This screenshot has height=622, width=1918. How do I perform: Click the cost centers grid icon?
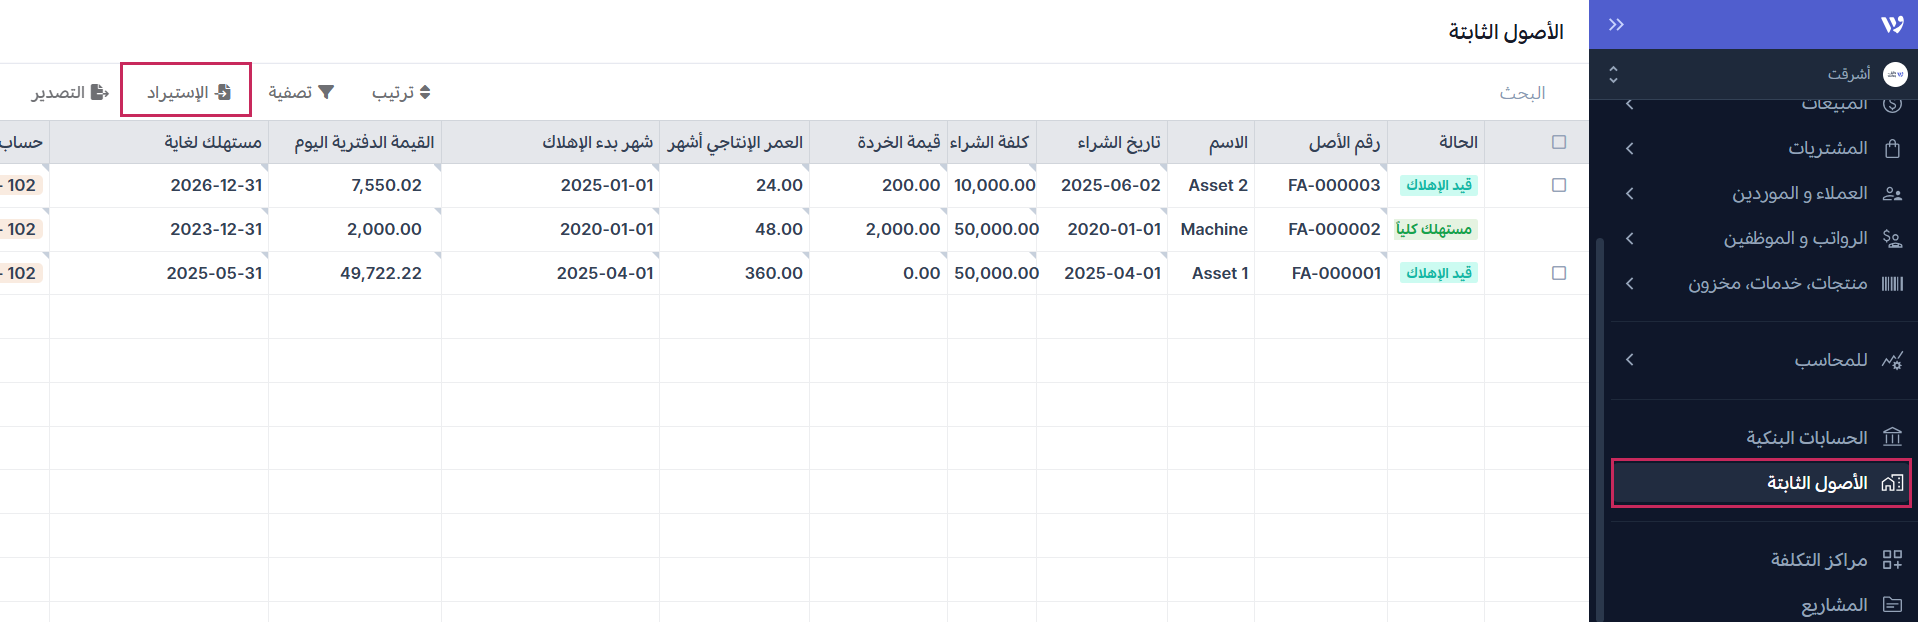(1892, 560)
